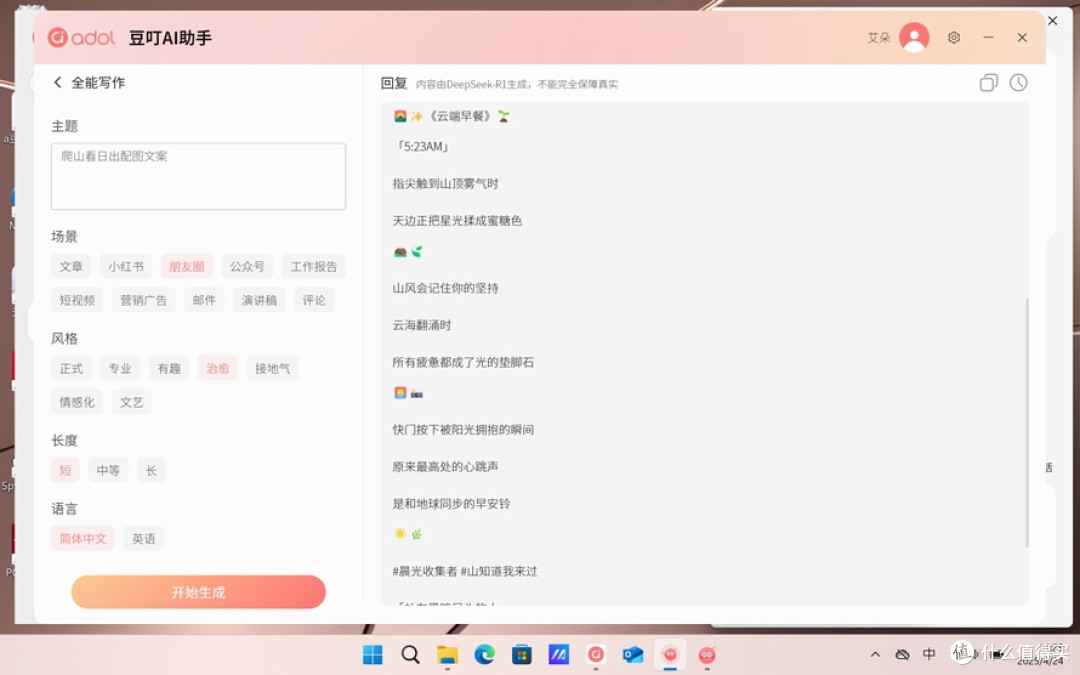Select 小红书 scene tag
The width and height of the screenshot is (1080, 675).
tap(125, 267)
